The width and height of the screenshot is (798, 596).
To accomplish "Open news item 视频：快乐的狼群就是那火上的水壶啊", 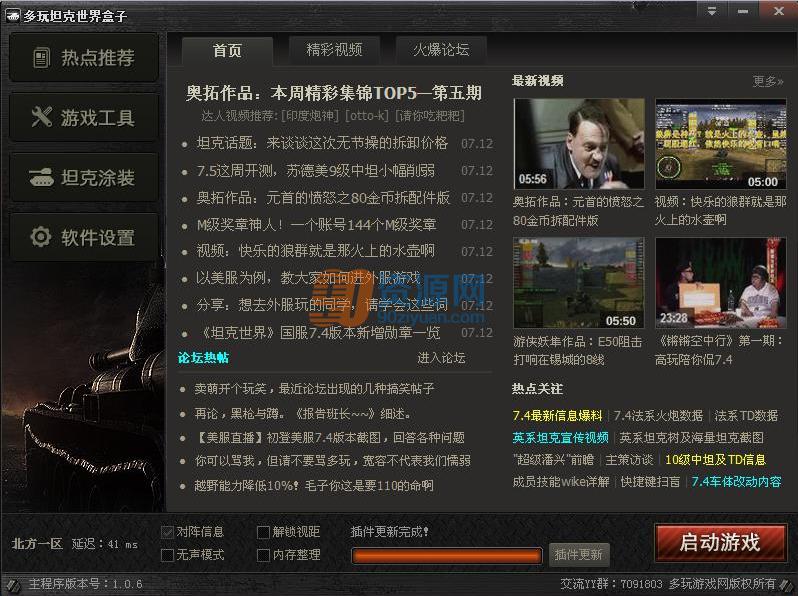I will tap(316, 251).
